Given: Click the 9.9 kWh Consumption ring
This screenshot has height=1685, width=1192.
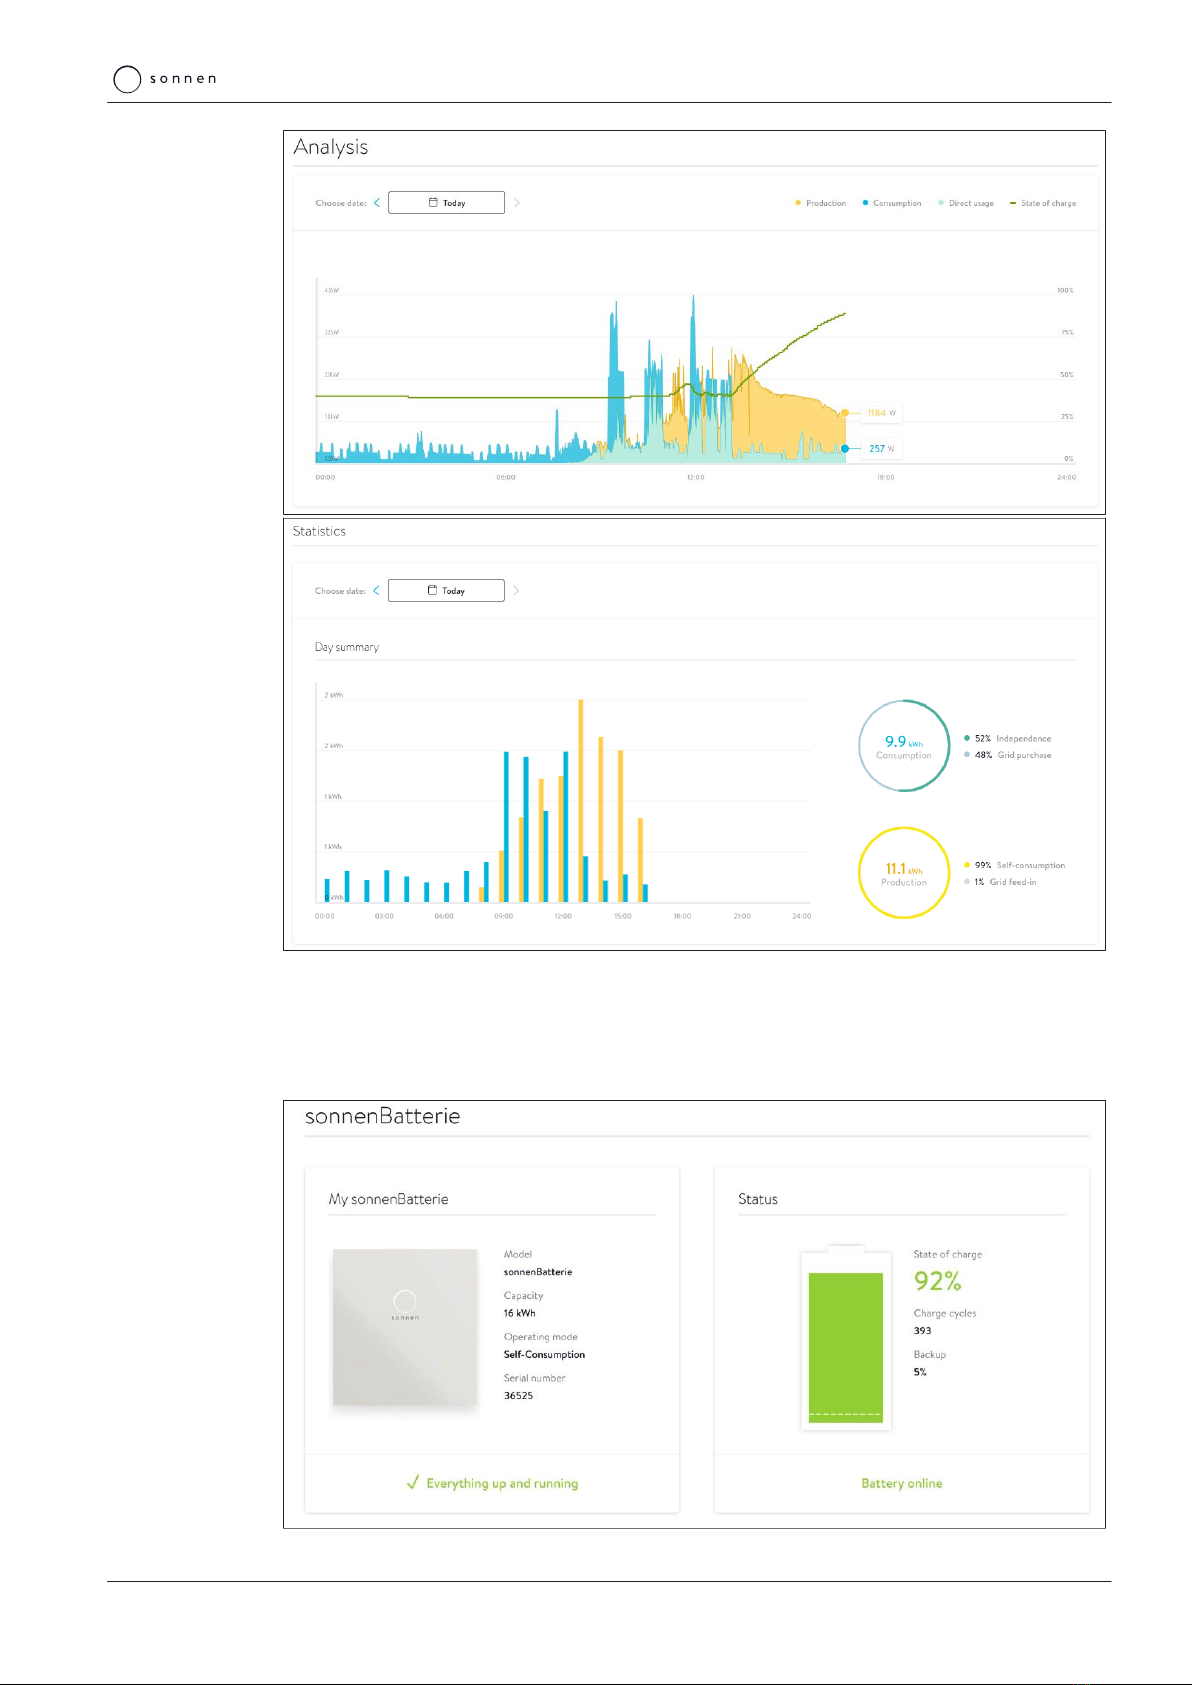Looking at the screenshot, I should pos(904,746).
